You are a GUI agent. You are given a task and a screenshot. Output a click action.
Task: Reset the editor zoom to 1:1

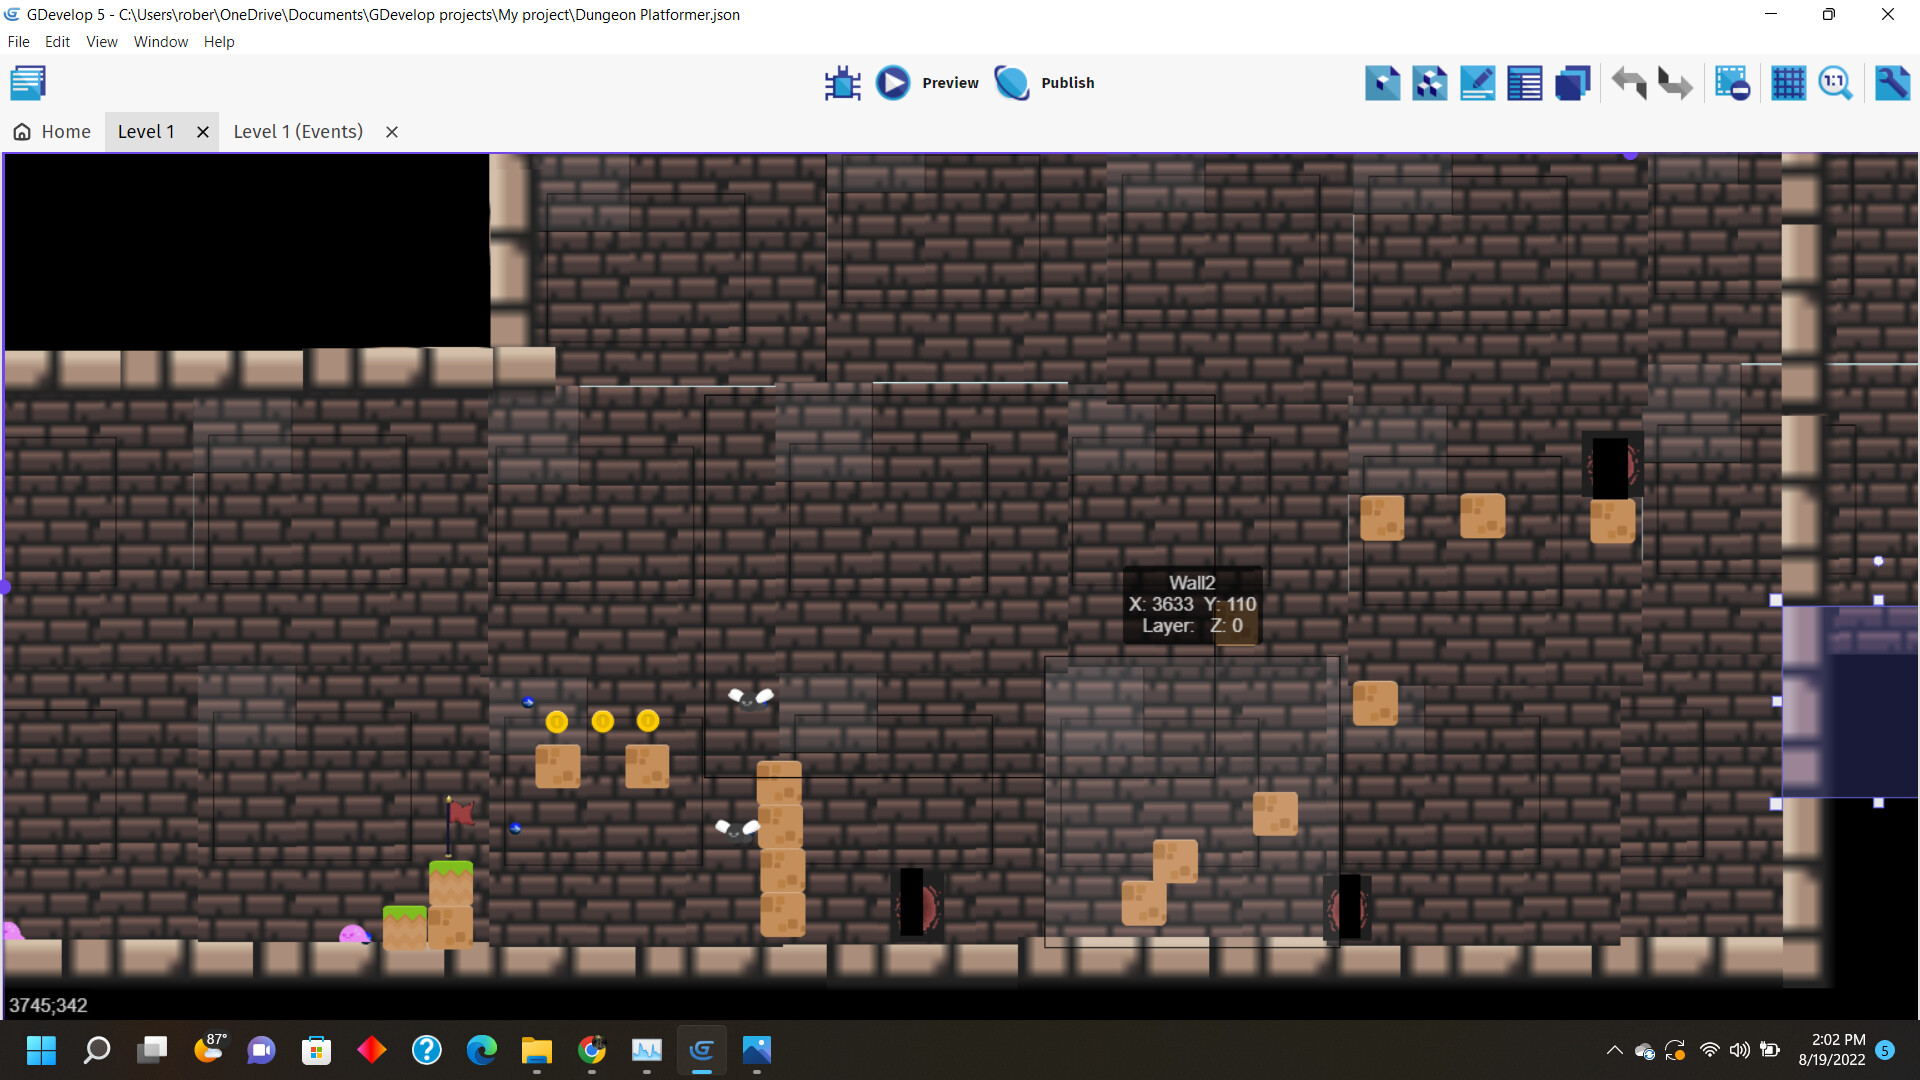point(1836,82)
